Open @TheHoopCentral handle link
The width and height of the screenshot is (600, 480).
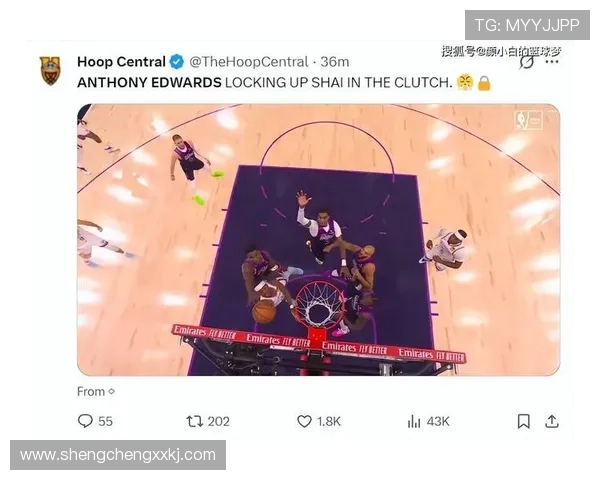coord(248,62)
